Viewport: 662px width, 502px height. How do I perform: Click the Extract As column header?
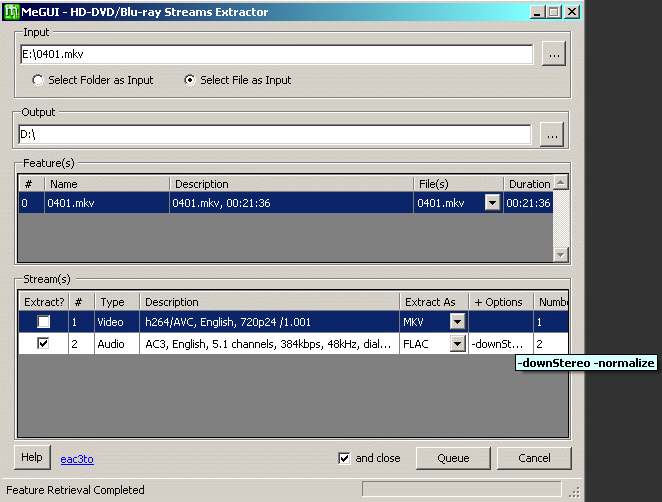[434, 302]
